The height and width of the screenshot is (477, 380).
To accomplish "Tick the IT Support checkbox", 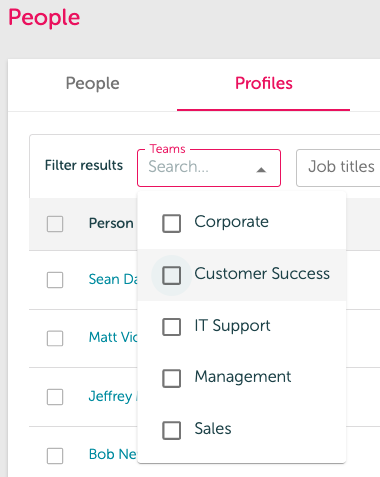I will (172, 327).
